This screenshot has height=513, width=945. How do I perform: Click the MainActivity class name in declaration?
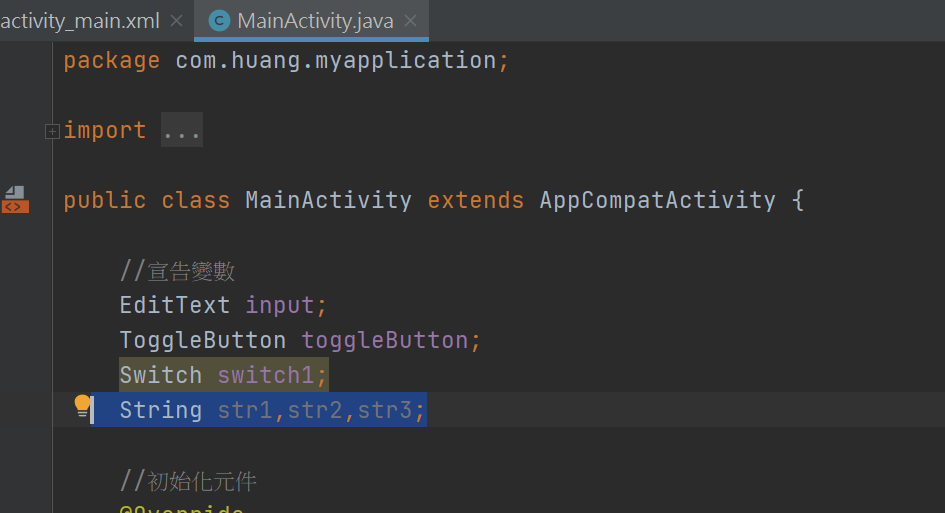(x=328, y=200)
